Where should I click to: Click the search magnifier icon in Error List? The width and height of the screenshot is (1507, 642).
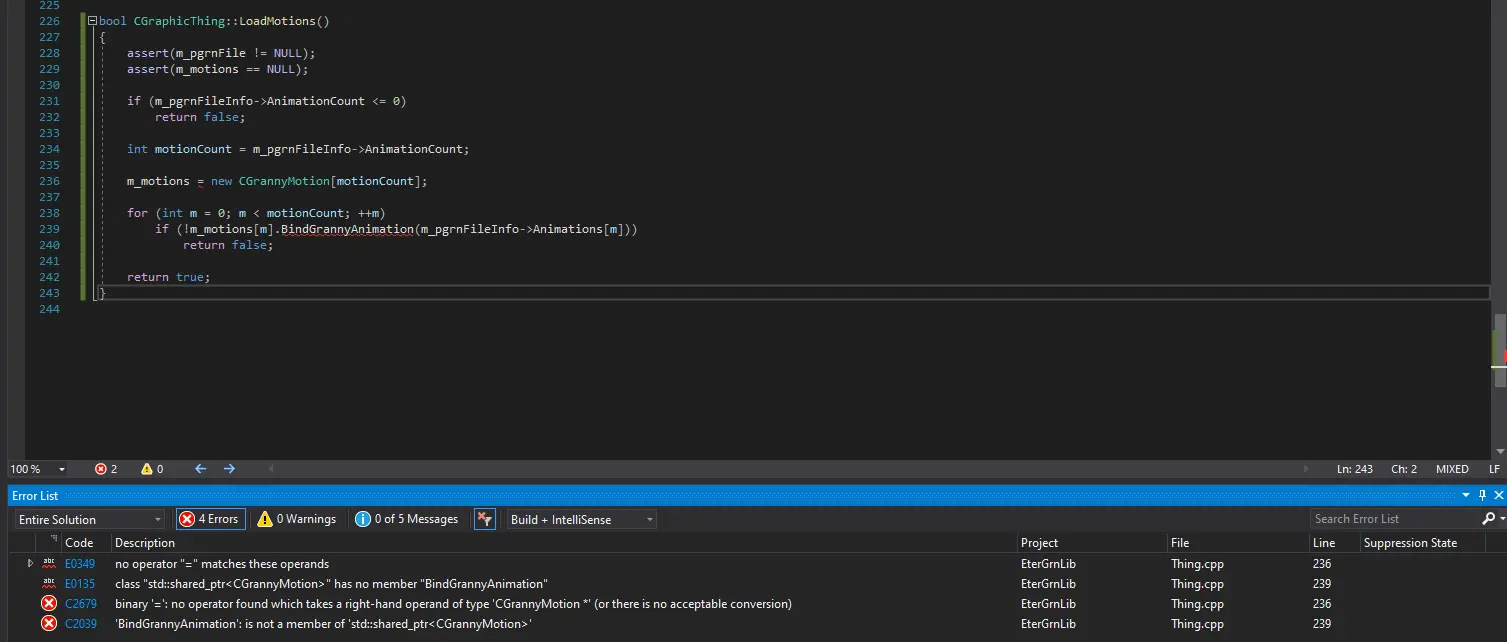coord(1488,519)
